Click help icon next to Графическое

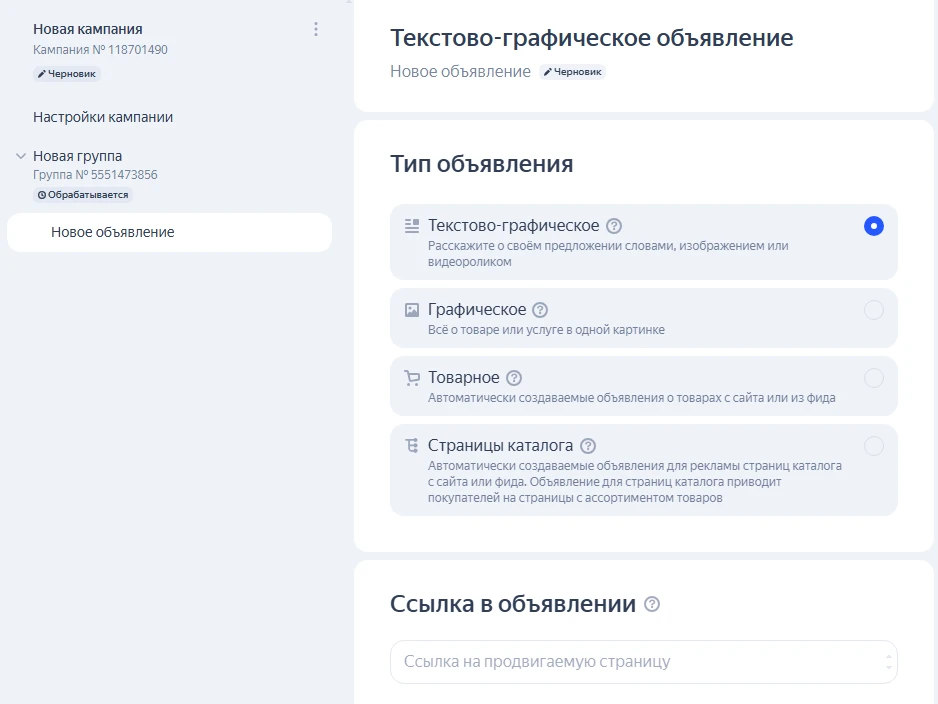point(540,310)
